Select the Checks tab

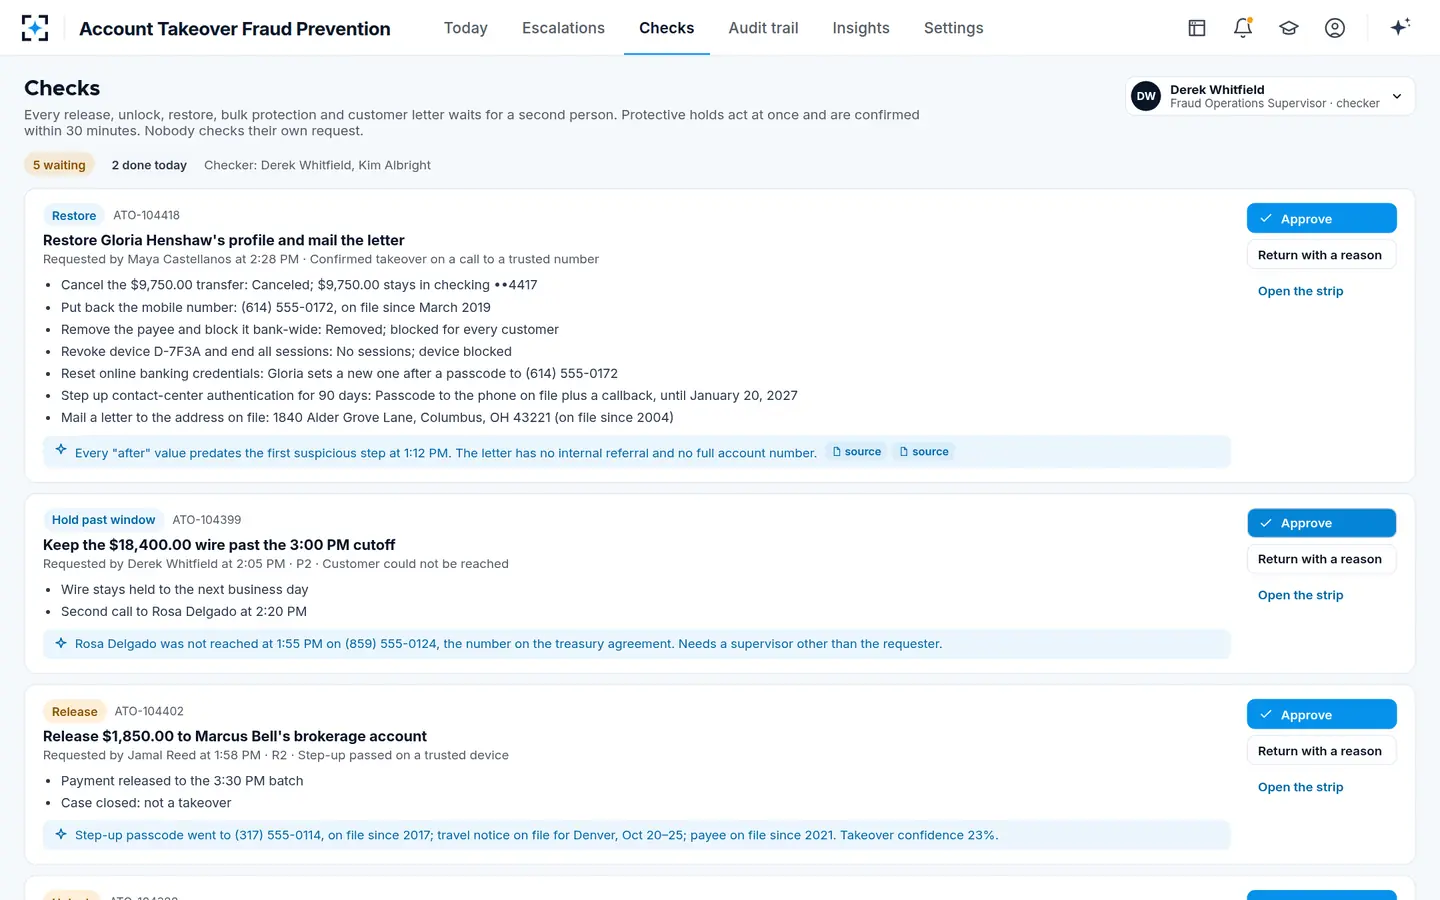point(667,28)
